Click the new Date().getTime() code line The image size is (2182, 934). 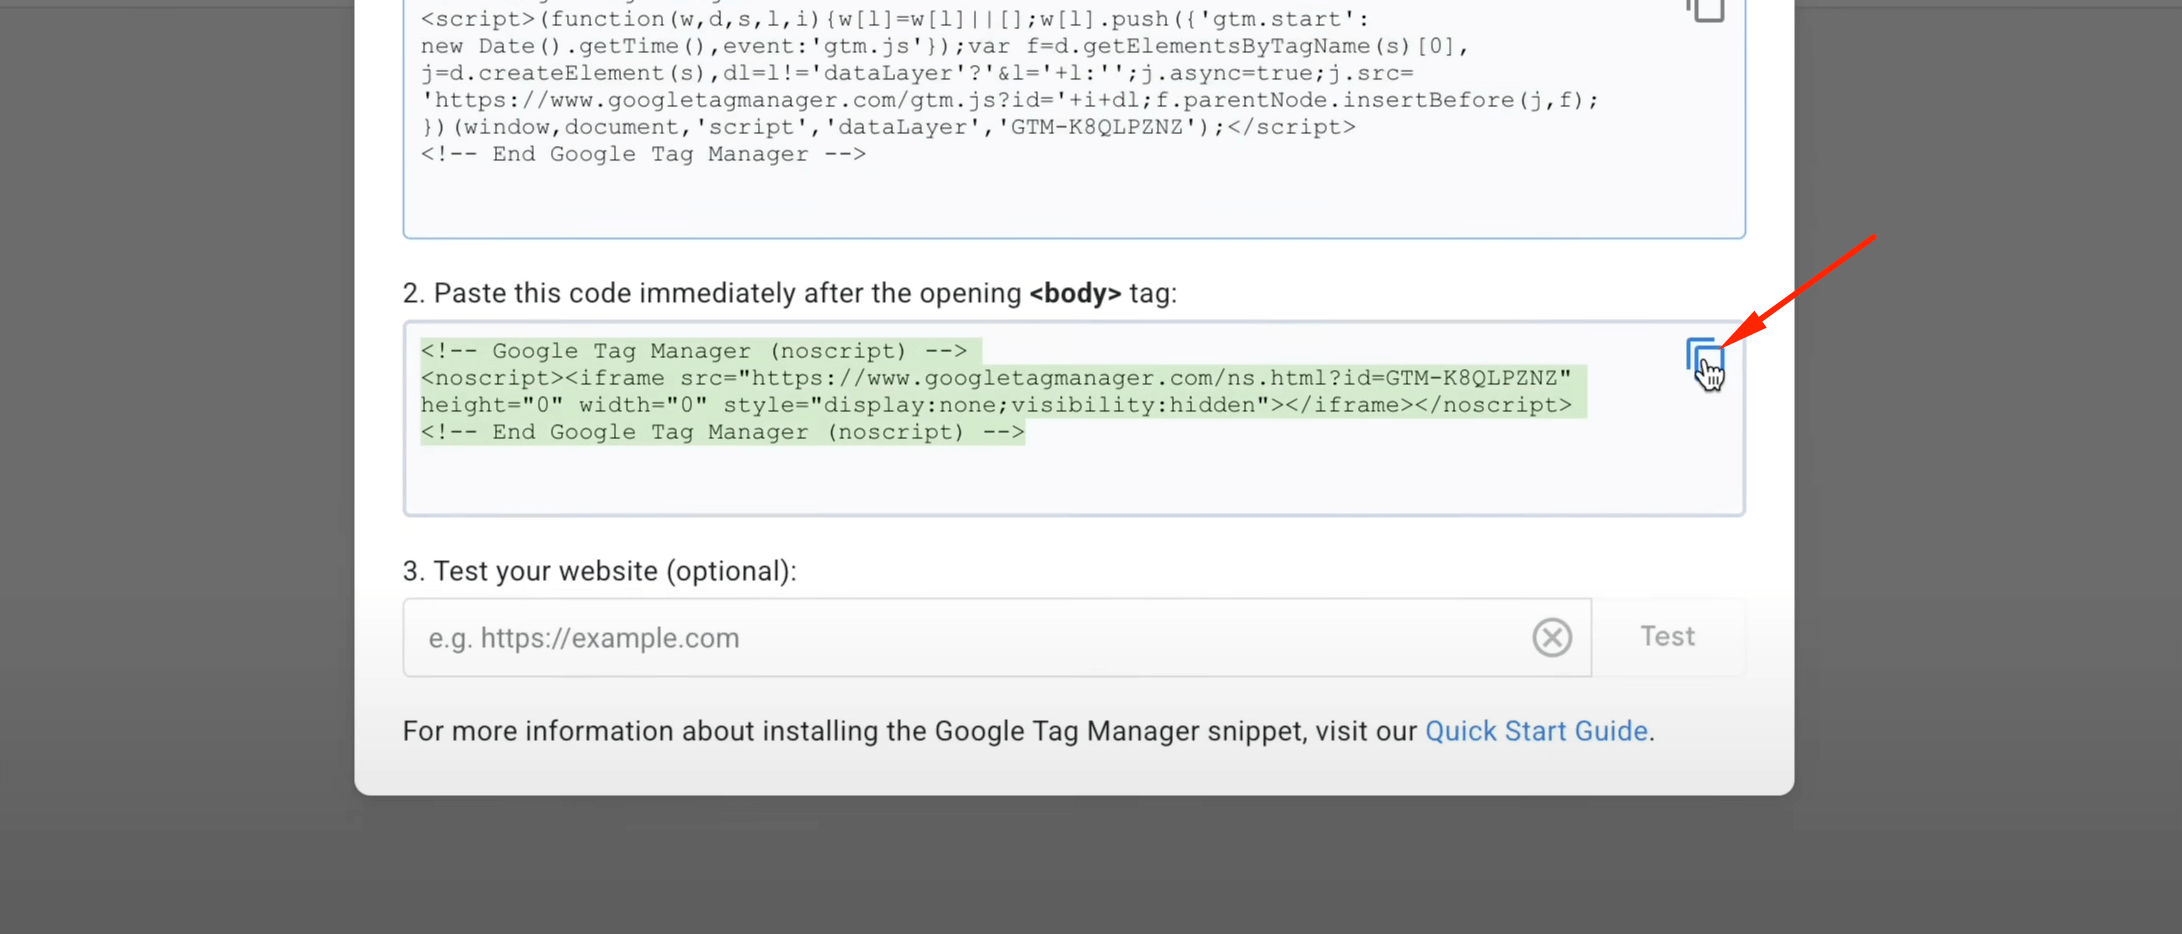tap(943, 46)
